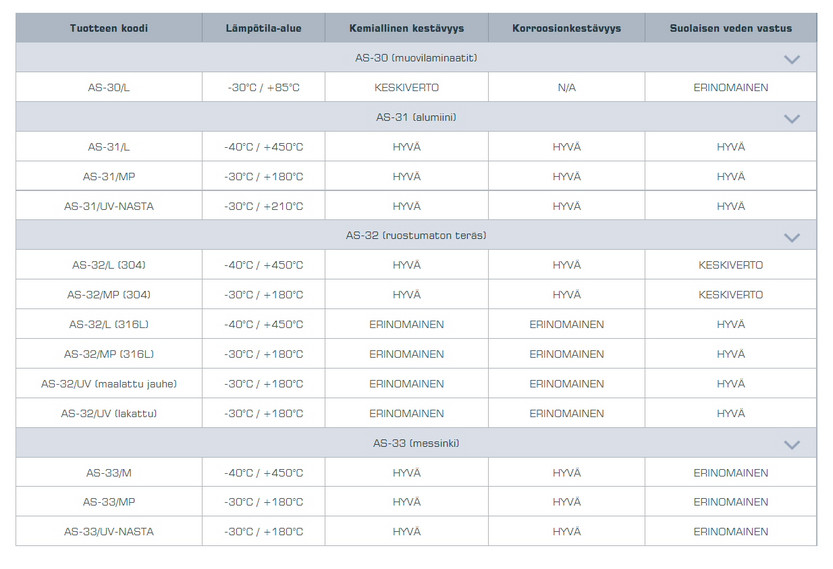This screenshot has width=833, height=569.
Task: Click the AS-32 (ruostumaton teräs) group title
Action: coord(416,235)
